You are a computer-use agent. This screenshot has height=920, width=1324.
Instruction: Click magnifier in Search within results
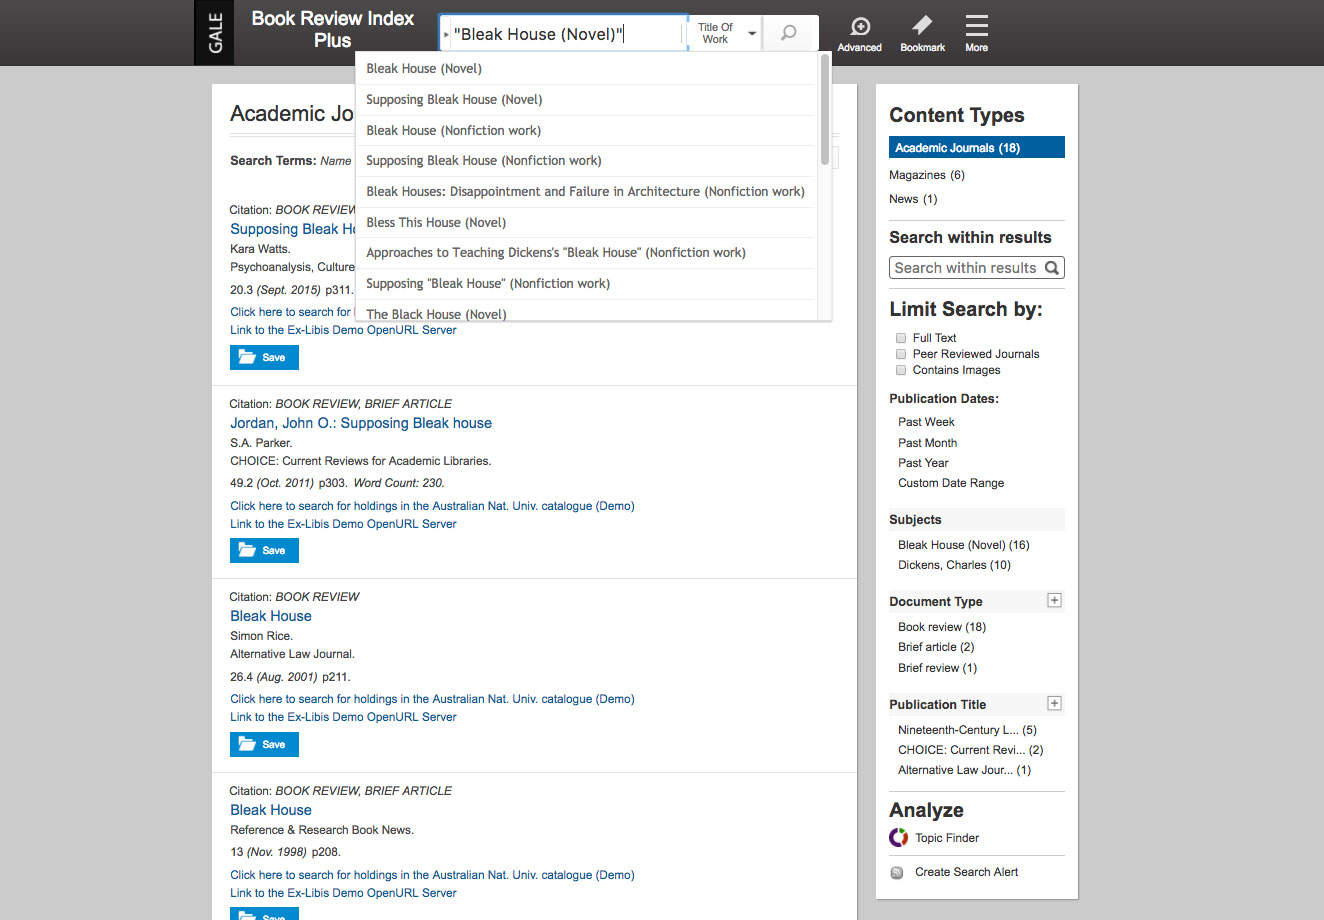click(x=1052, y=268)
